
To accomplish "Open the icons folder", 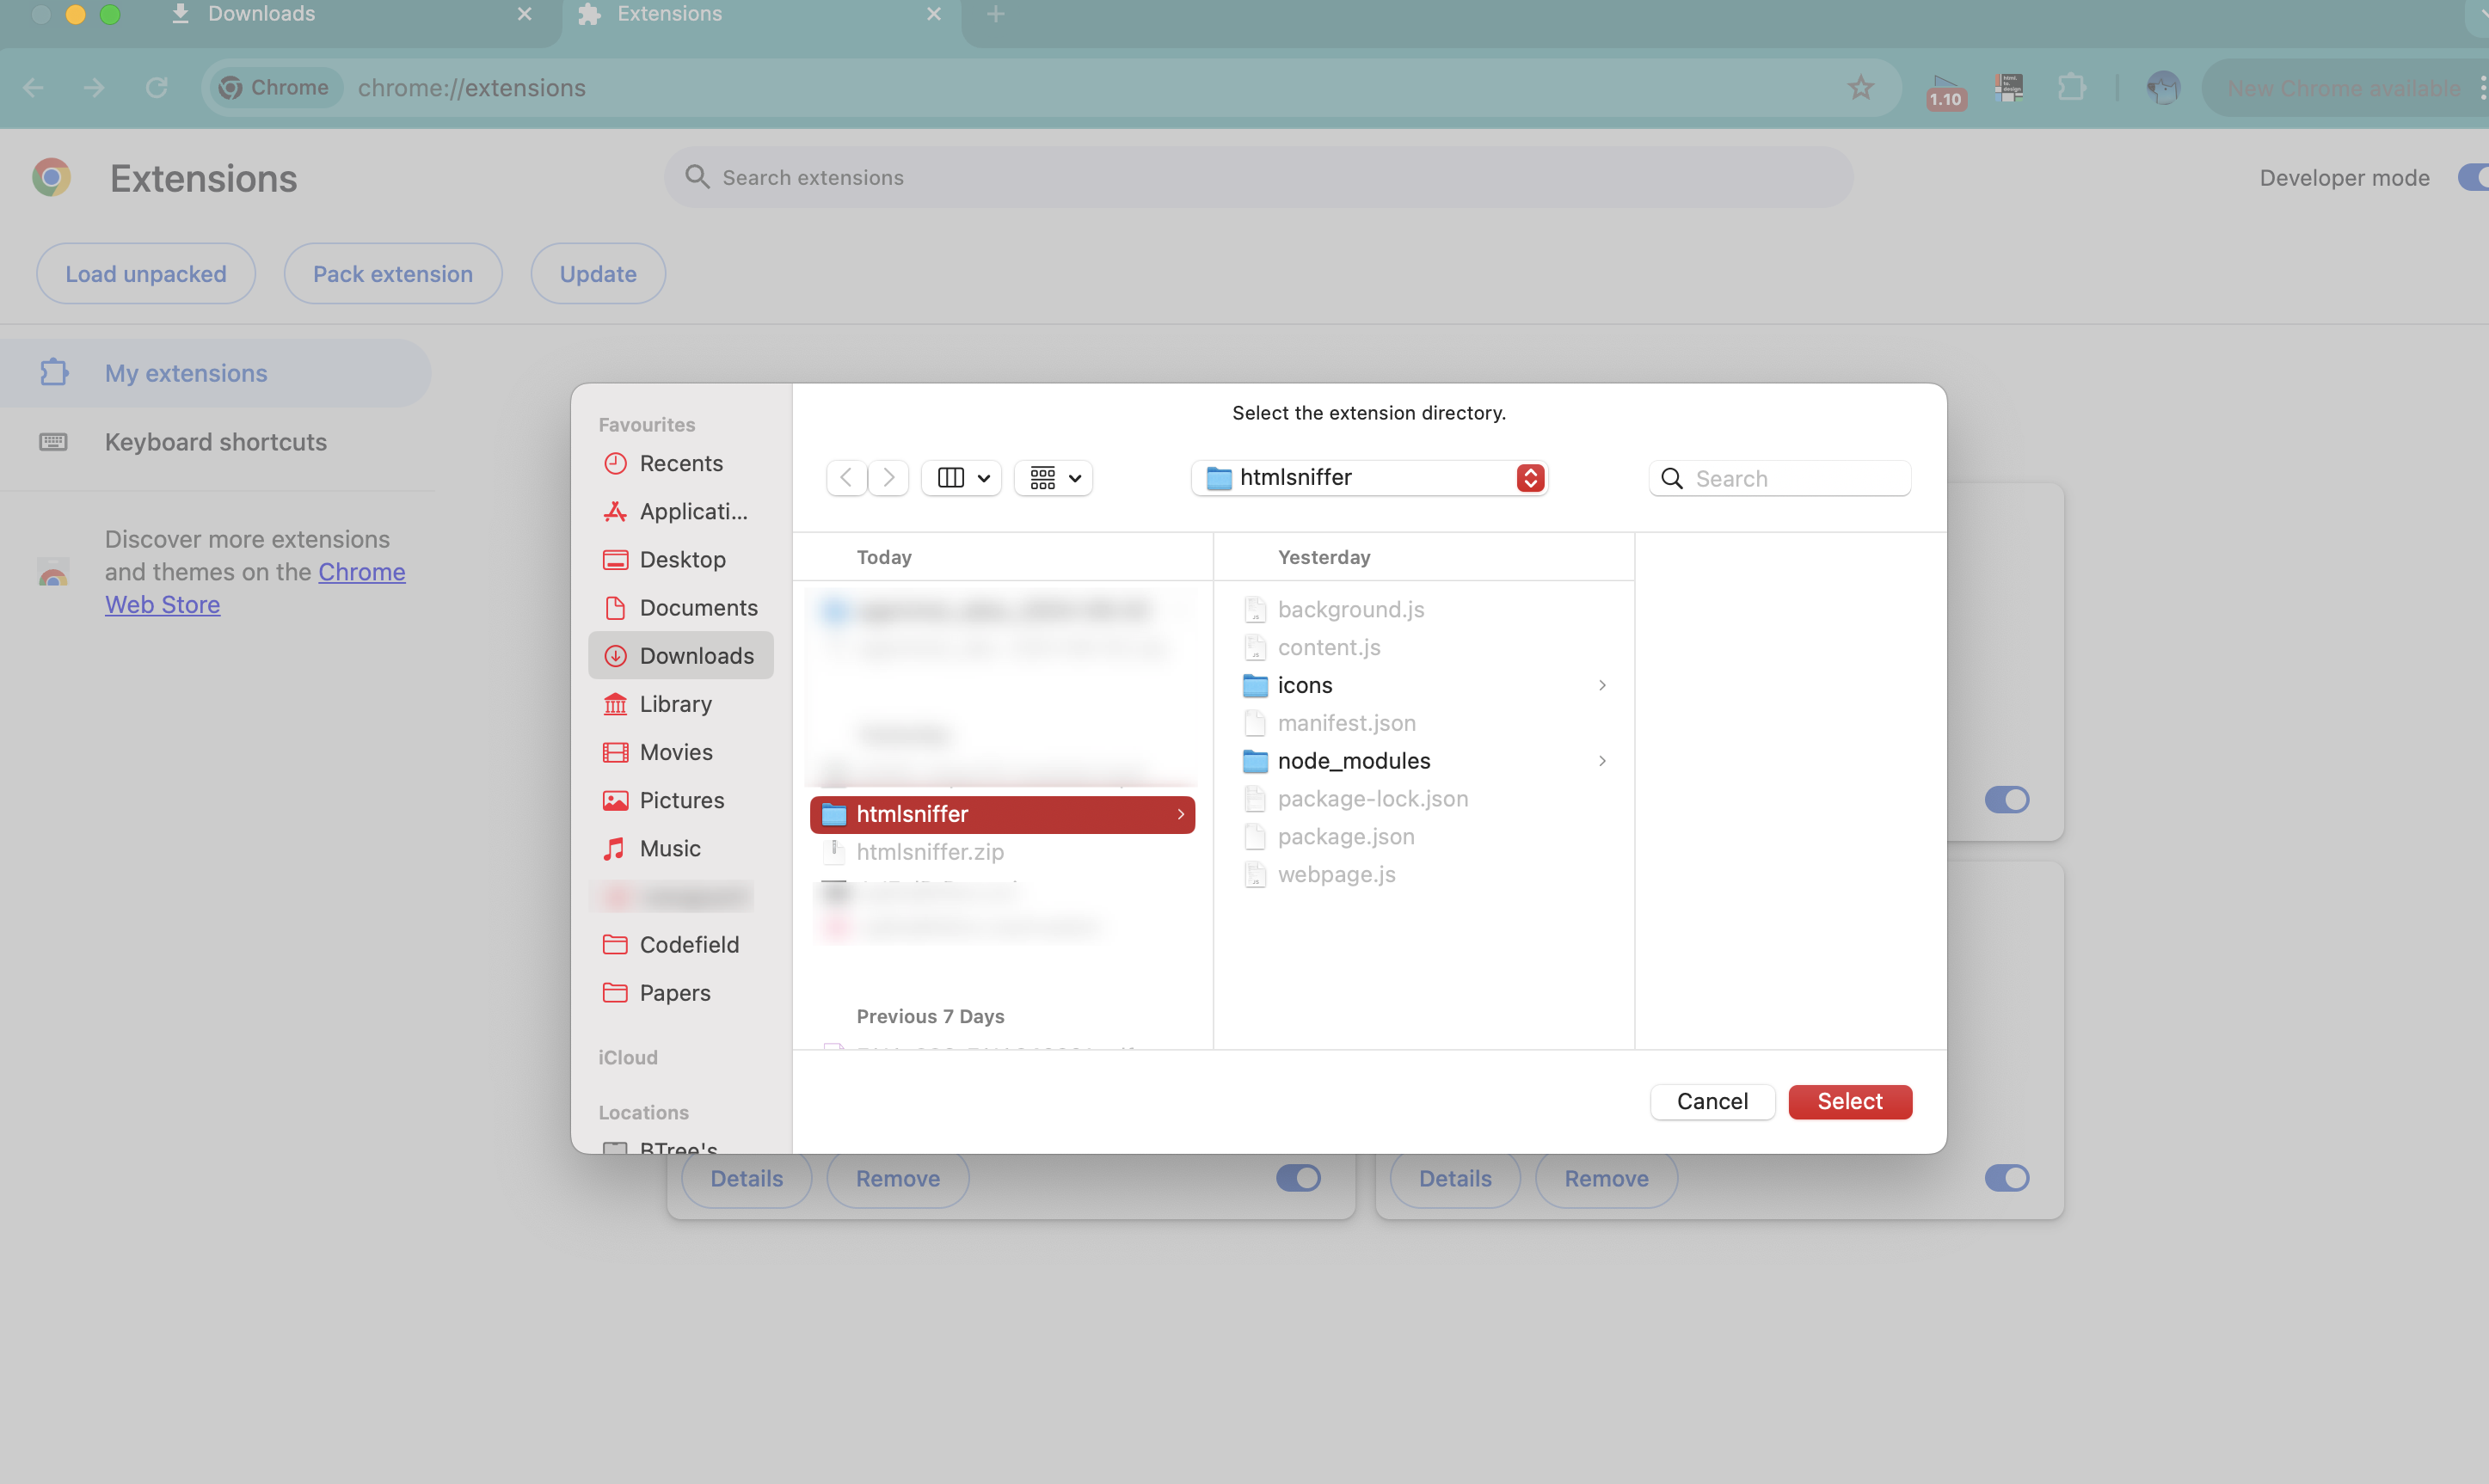I will [x=1304, y=685].
